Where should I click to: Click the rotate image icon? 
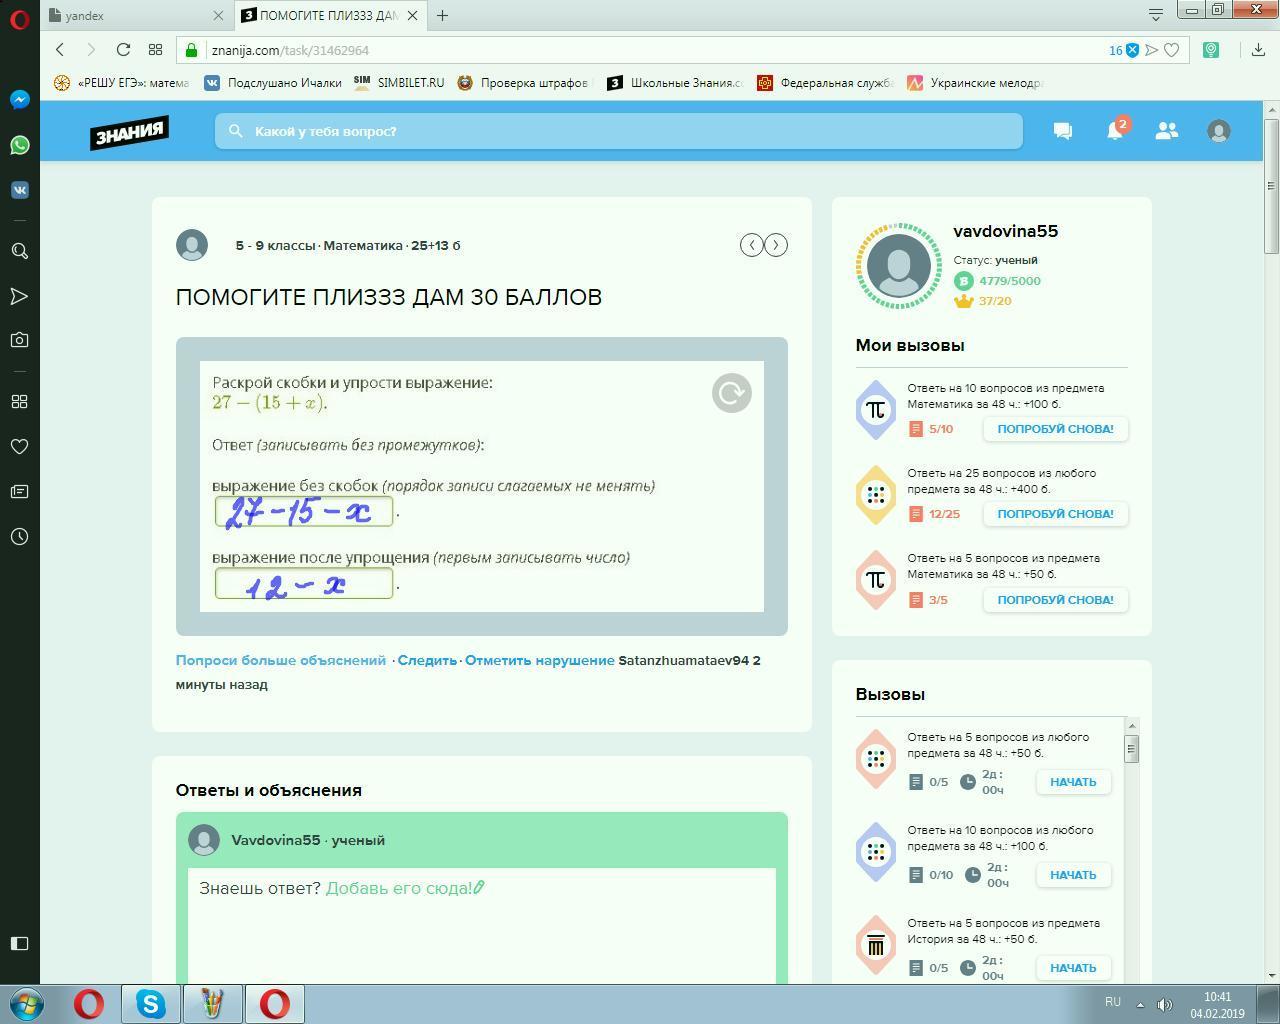[x=731, y=393]
